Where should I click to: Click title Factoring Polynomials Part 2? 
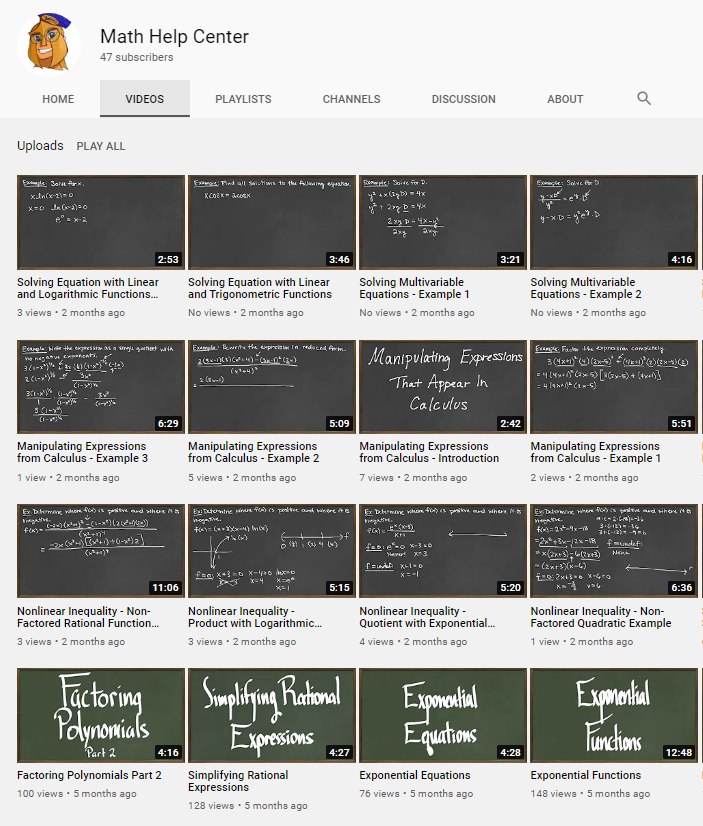coord(89,775)
